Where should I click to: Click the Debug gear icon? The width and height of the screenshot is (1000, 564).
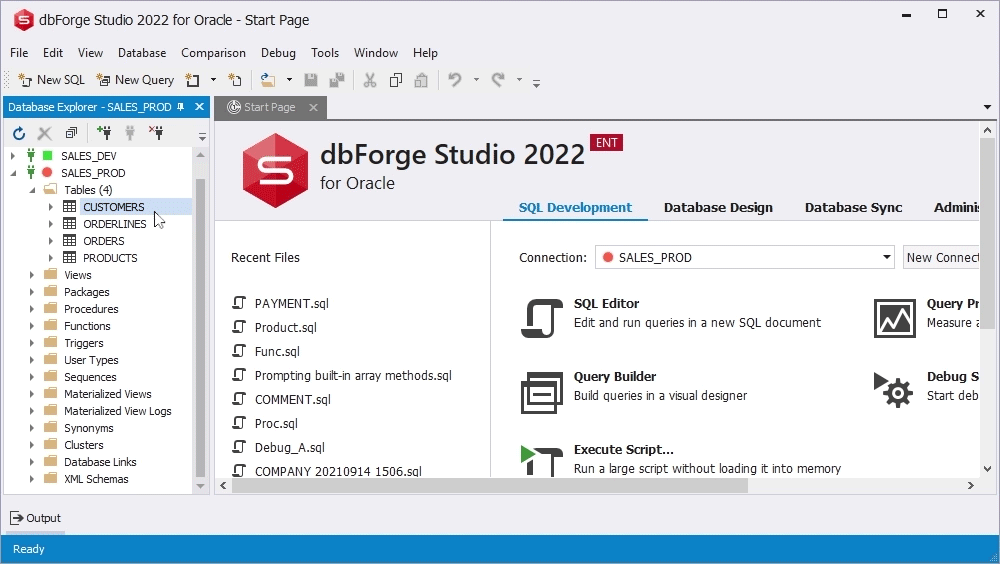(x=893, y=390)
